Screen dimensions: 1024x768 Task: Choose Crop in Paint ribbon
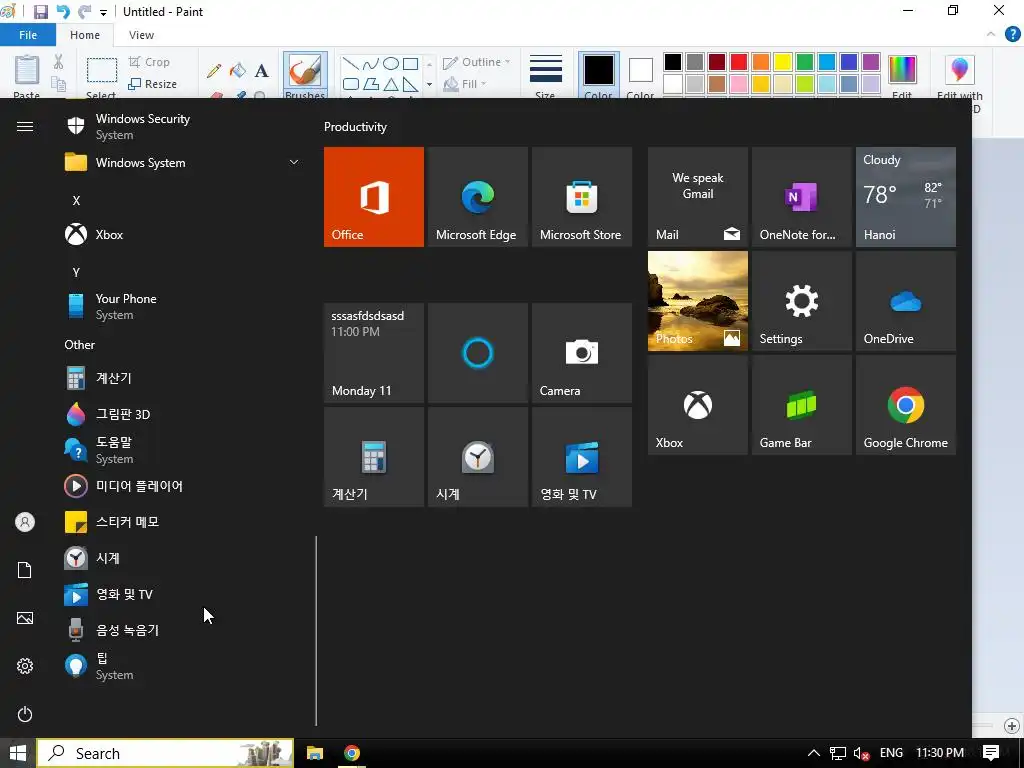pyautogui.click(x=150, y=62)
